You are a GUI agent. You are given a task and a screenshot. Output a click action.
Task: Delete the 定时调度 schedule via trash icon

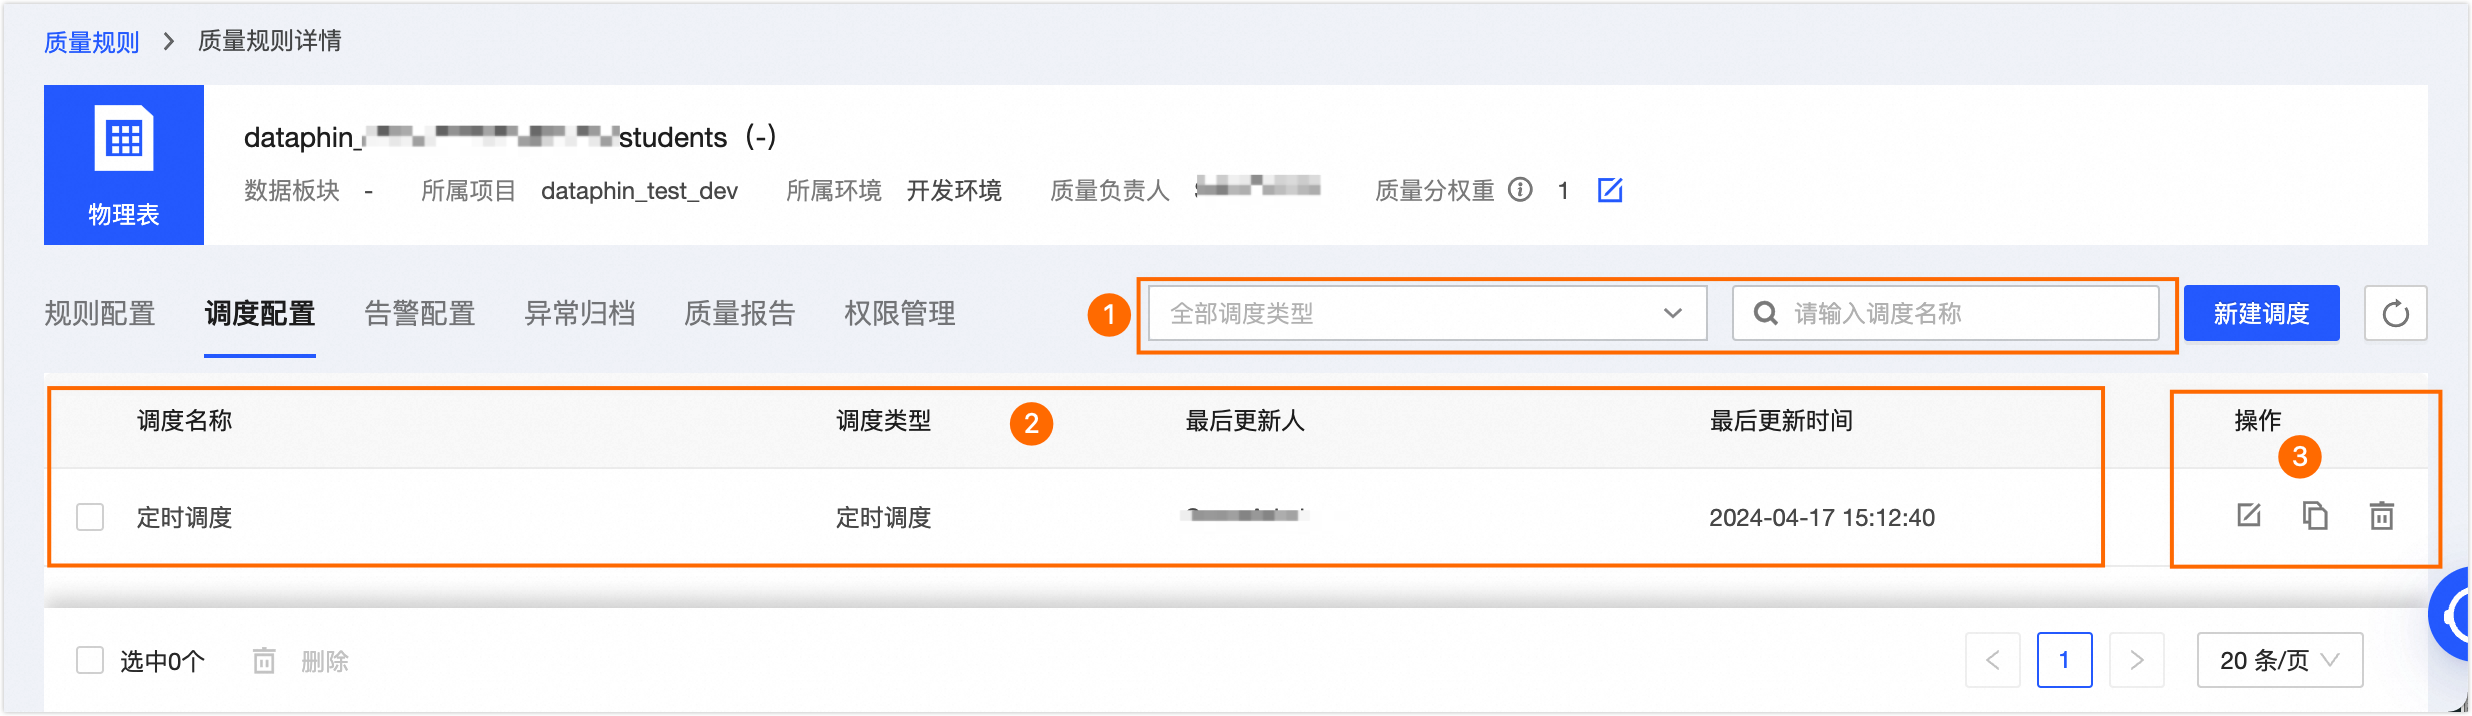point(2382,516)
